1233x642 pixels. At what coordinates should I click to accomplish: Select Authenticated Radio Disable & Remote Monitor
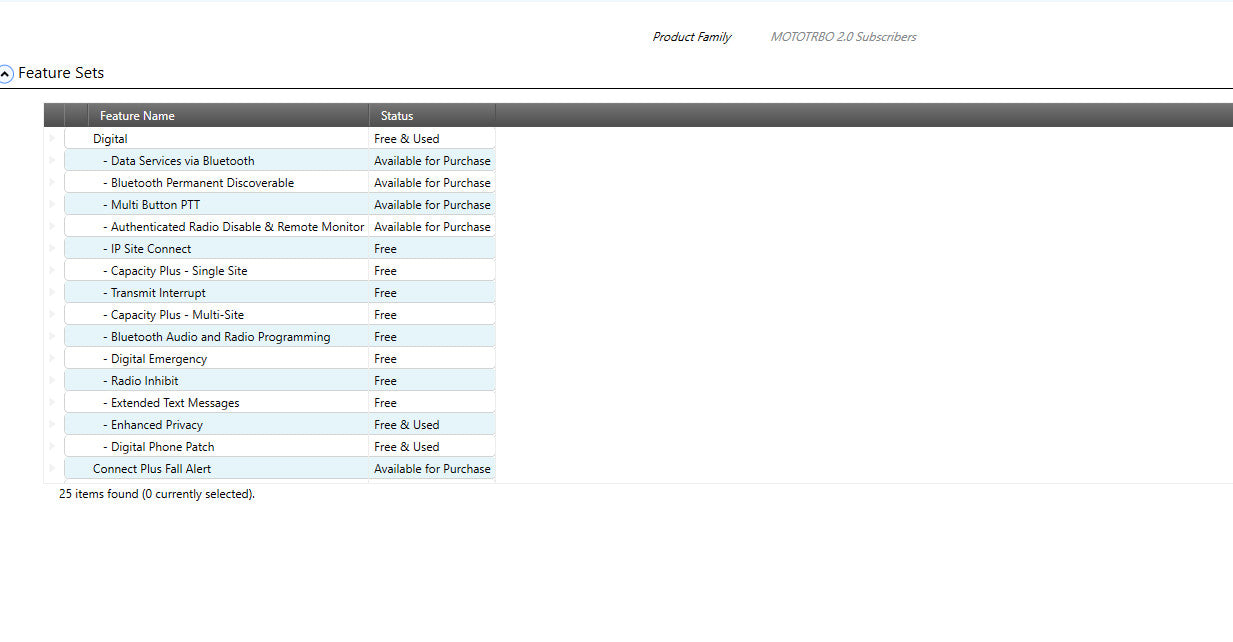coord(280,226)
